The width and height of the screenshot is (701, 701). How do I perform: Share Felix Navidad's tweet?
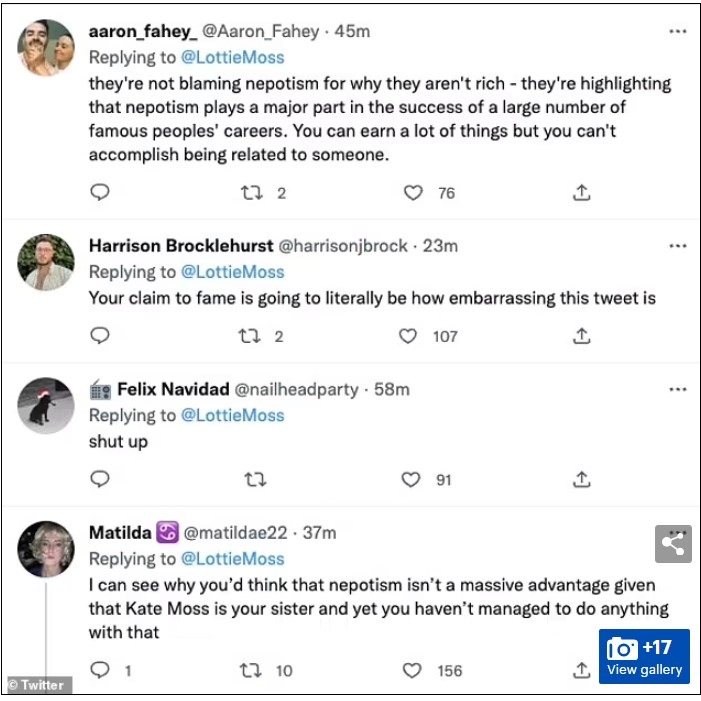582,480
